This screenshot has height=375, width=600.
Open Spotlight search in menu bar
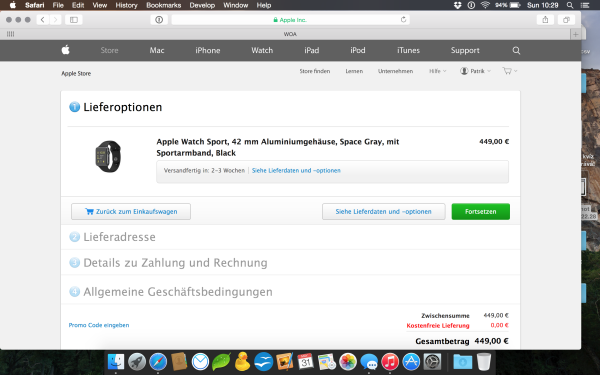tap(570, 5)
